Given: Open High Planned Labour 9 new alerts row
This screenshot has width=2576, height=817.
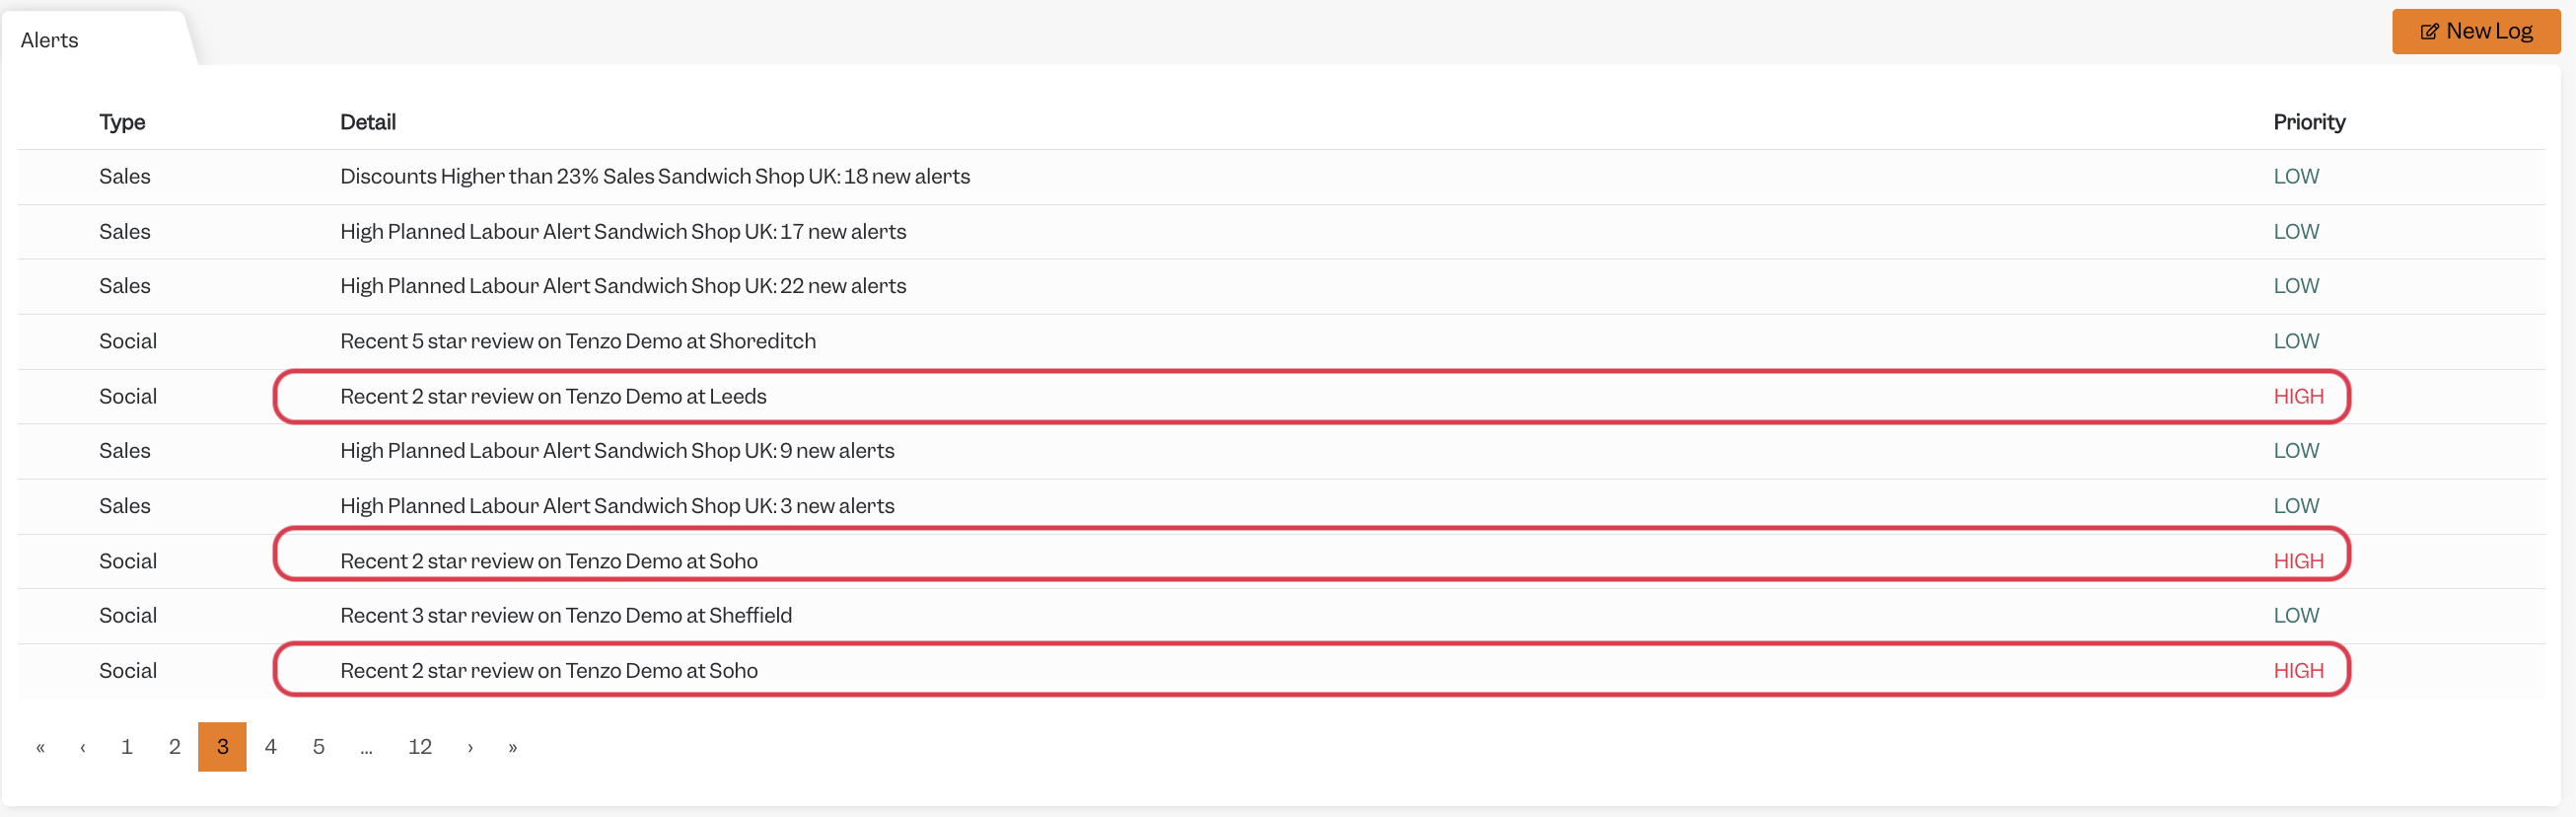Looking at the screenshot, I should [1281, 451].
